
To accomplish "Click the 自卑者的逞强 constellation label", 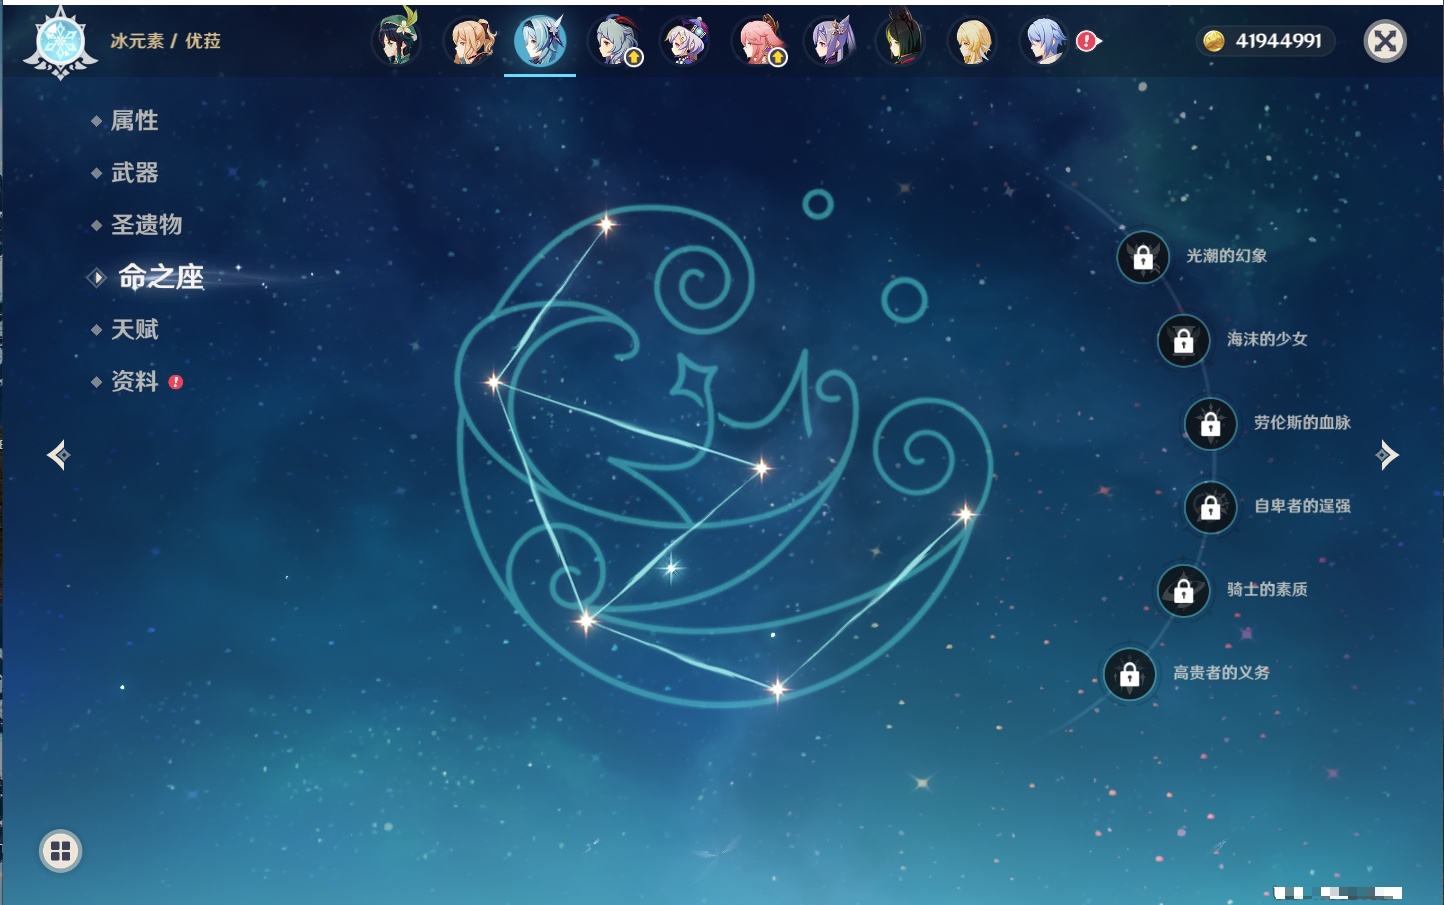I will (x=1302, y=506).
